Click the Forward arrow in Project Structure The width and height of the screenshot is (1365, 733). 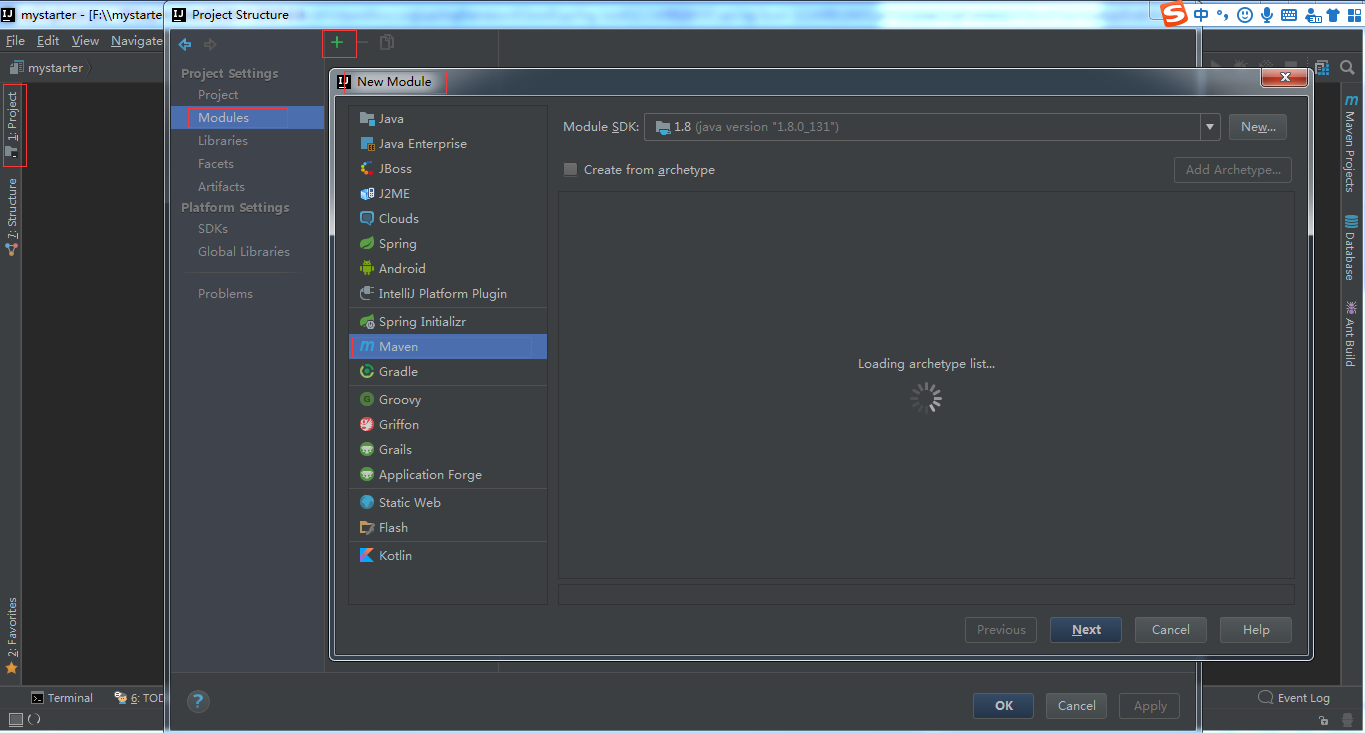click(210, 44)
